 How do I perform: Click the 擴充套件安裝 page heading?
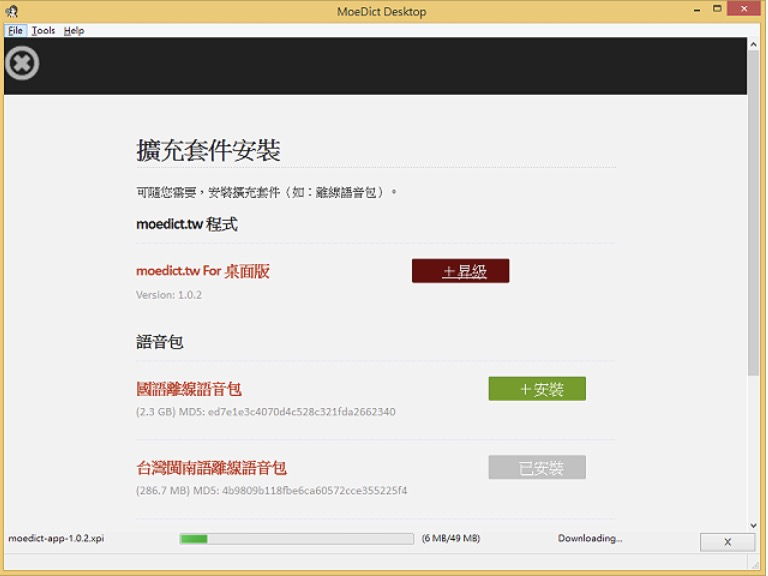(x=208, y=150)
